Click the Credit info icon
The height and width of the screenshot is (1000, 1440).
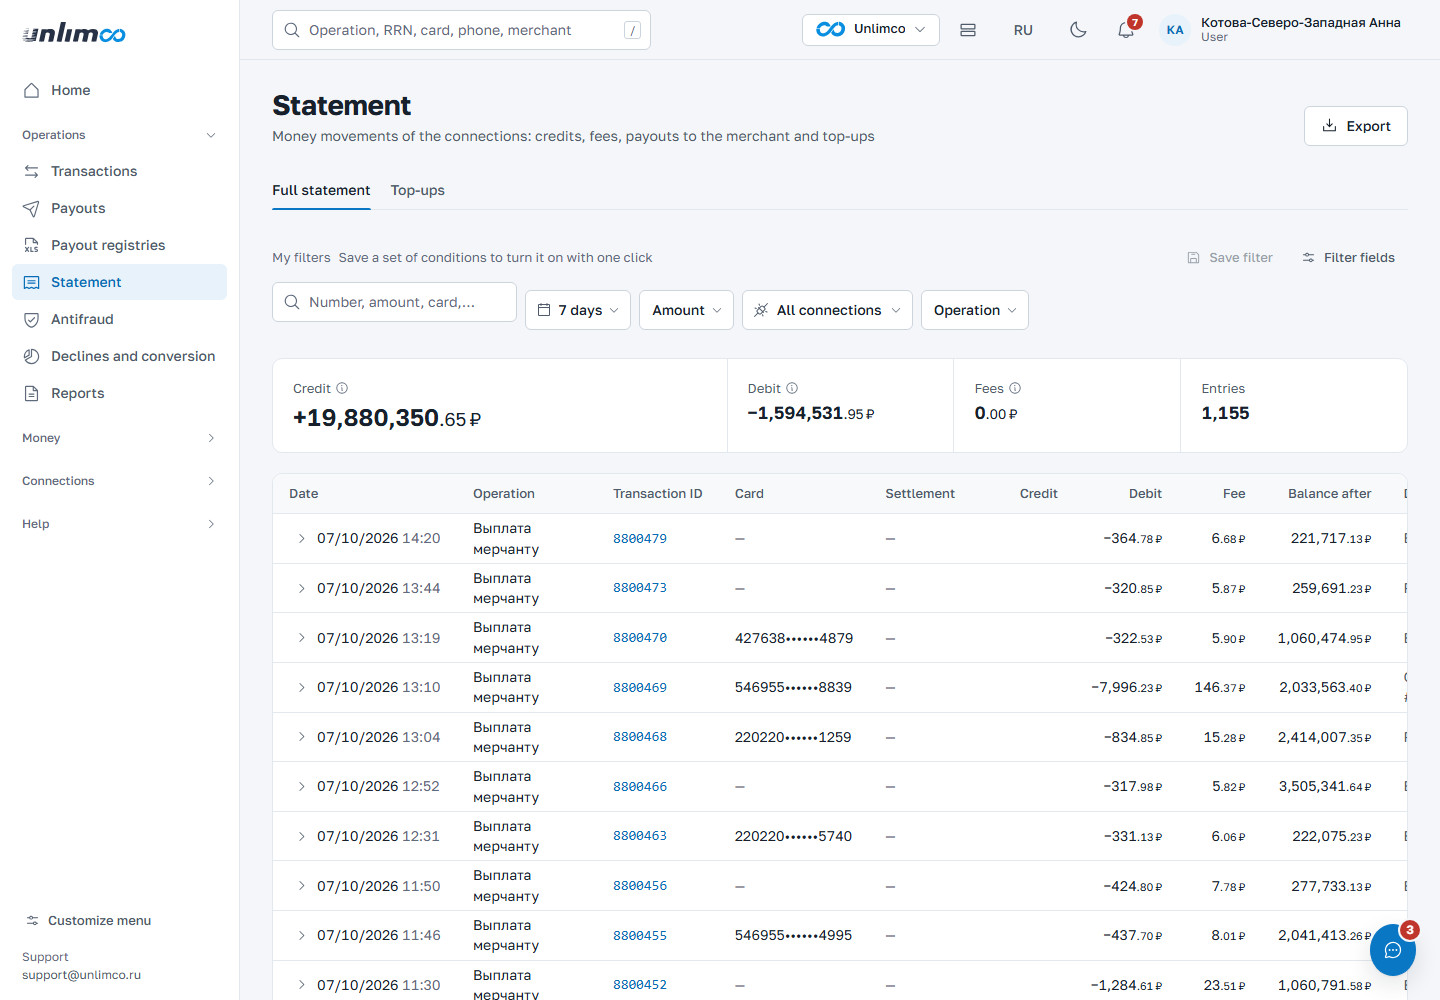click(x=342, y=388)
